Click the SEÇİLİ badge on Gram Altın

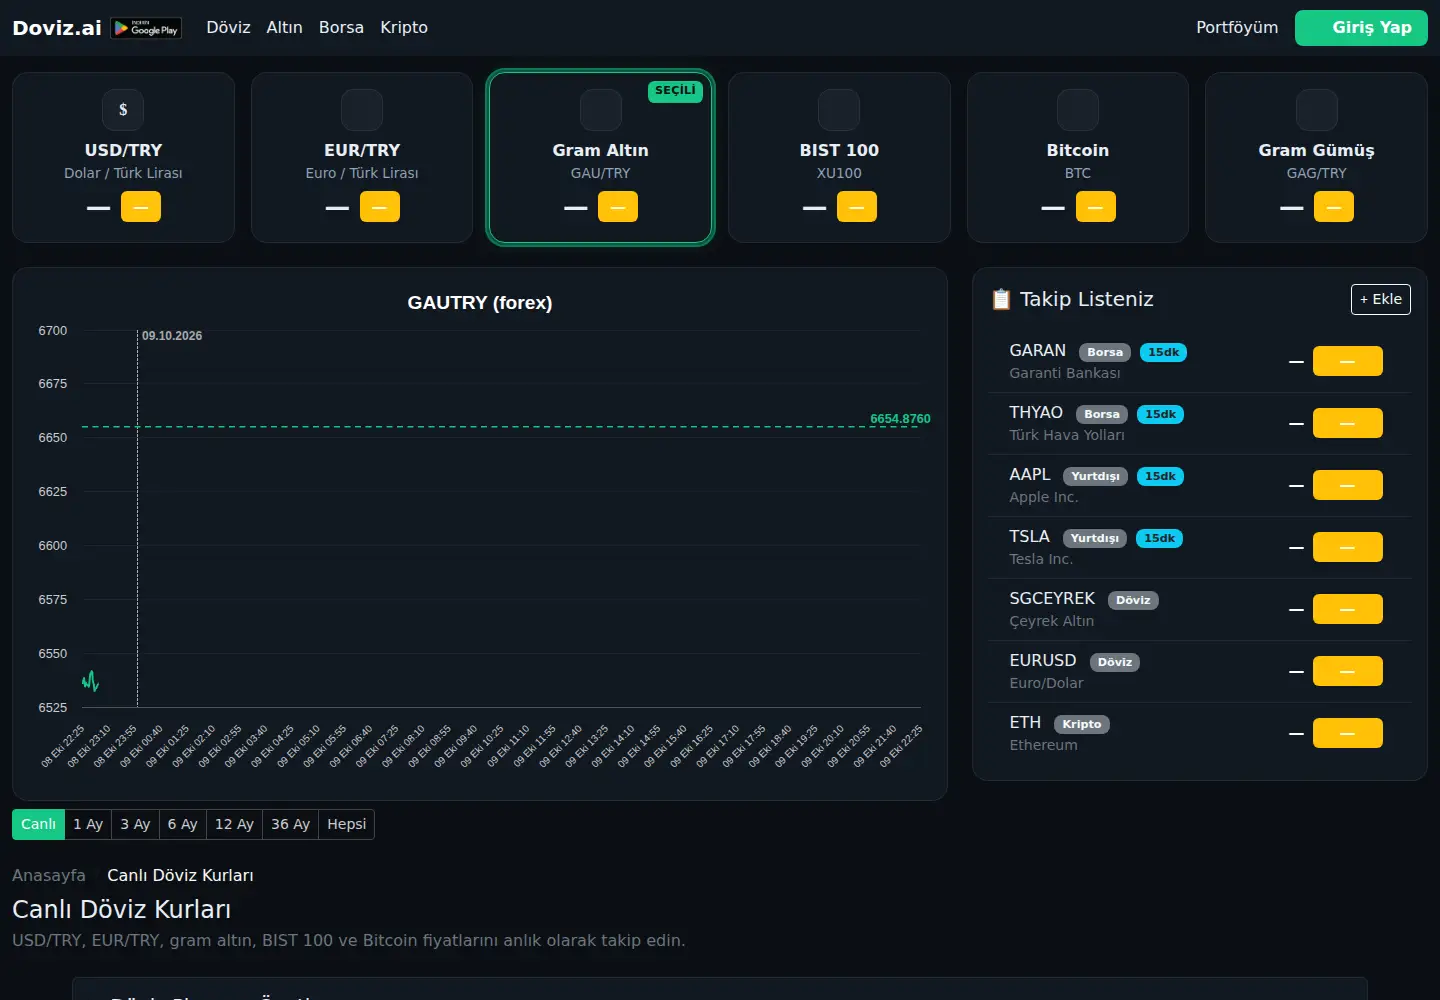[x=675, y=91]
